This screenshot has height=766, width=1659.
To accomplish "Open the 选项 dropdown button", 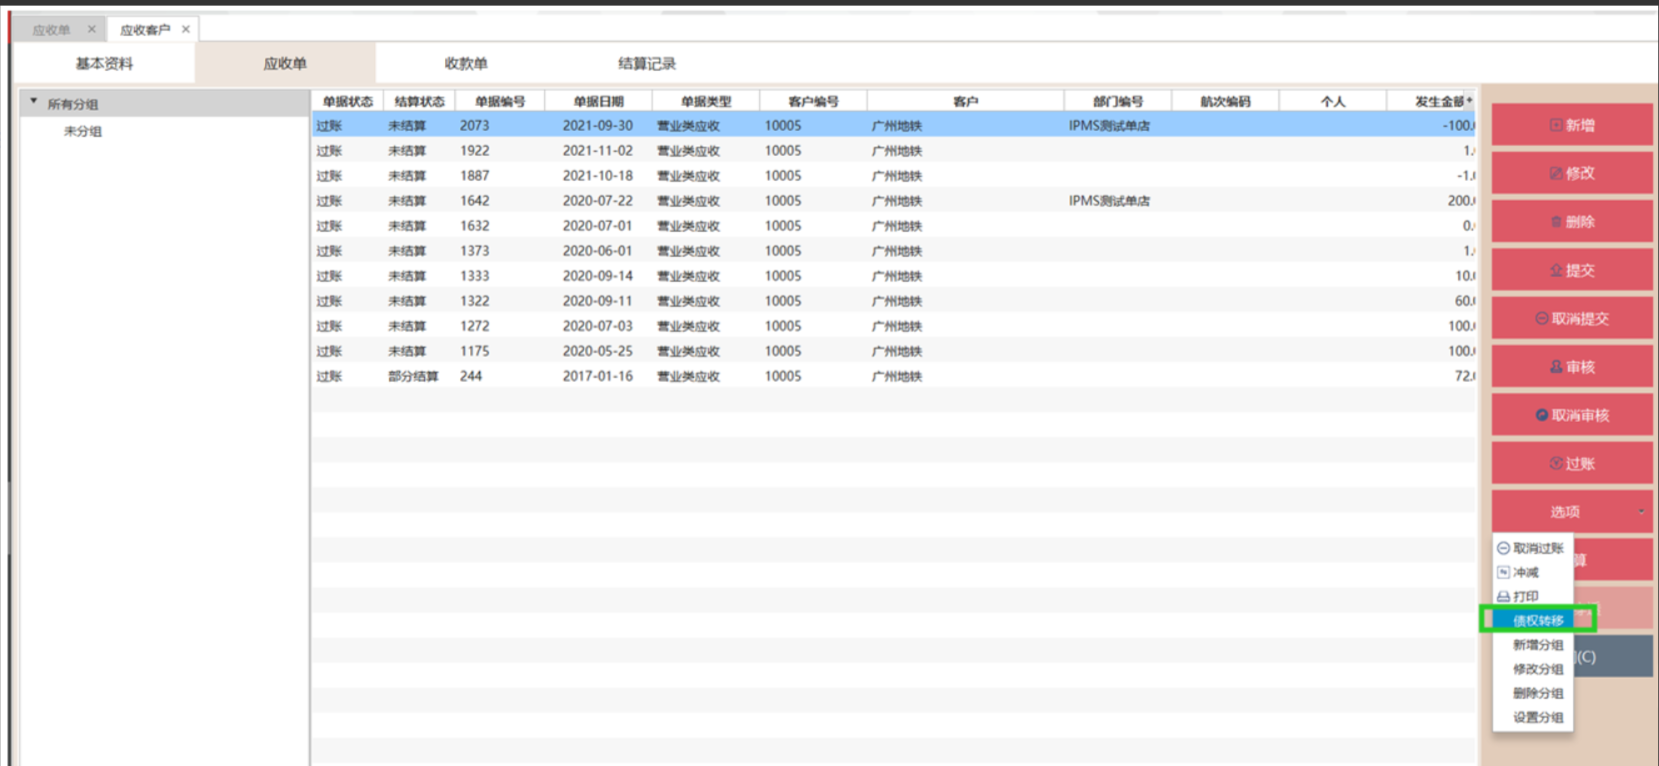I will 1571,511.
